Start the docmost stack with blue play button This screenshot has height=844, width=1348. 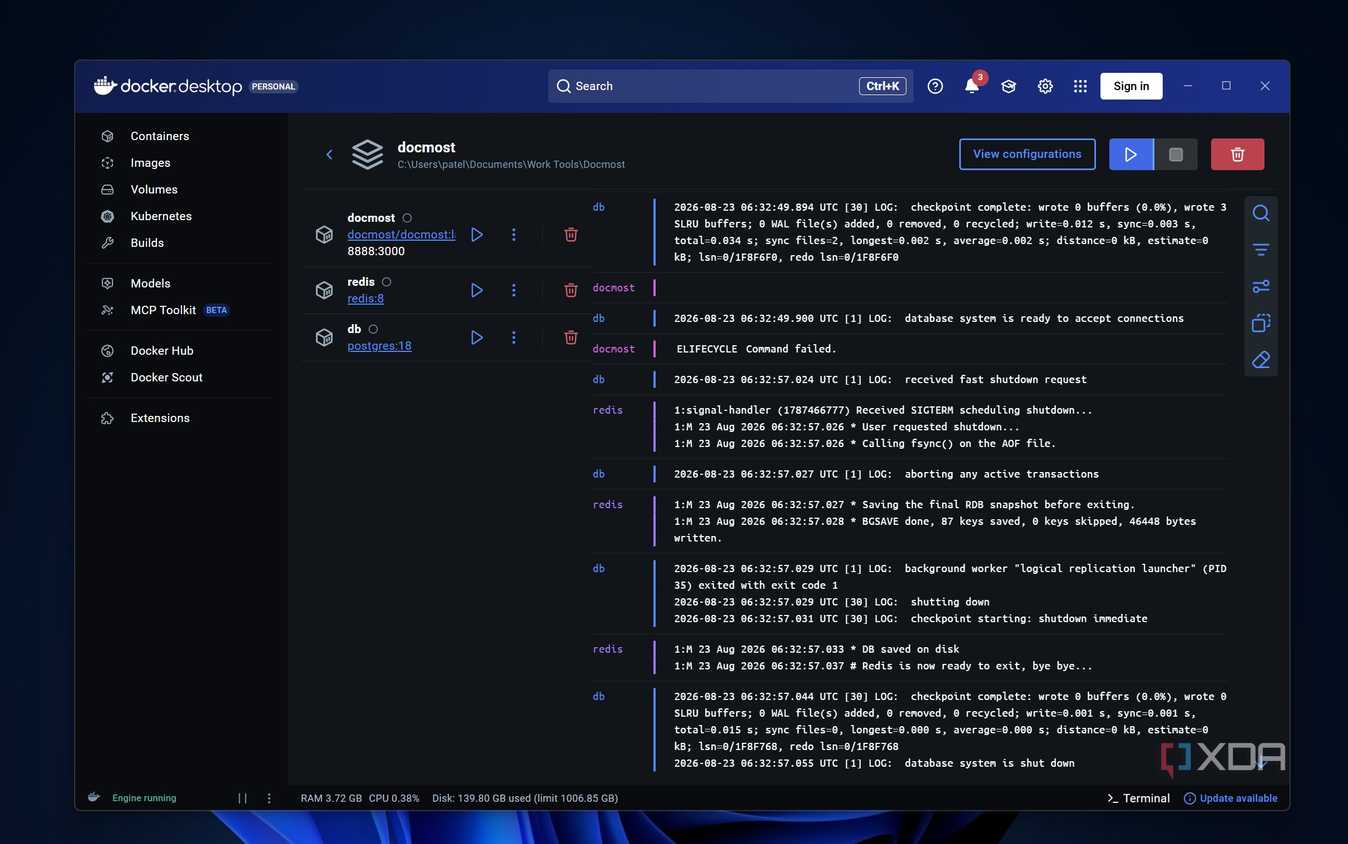(x=1131, y=154)
